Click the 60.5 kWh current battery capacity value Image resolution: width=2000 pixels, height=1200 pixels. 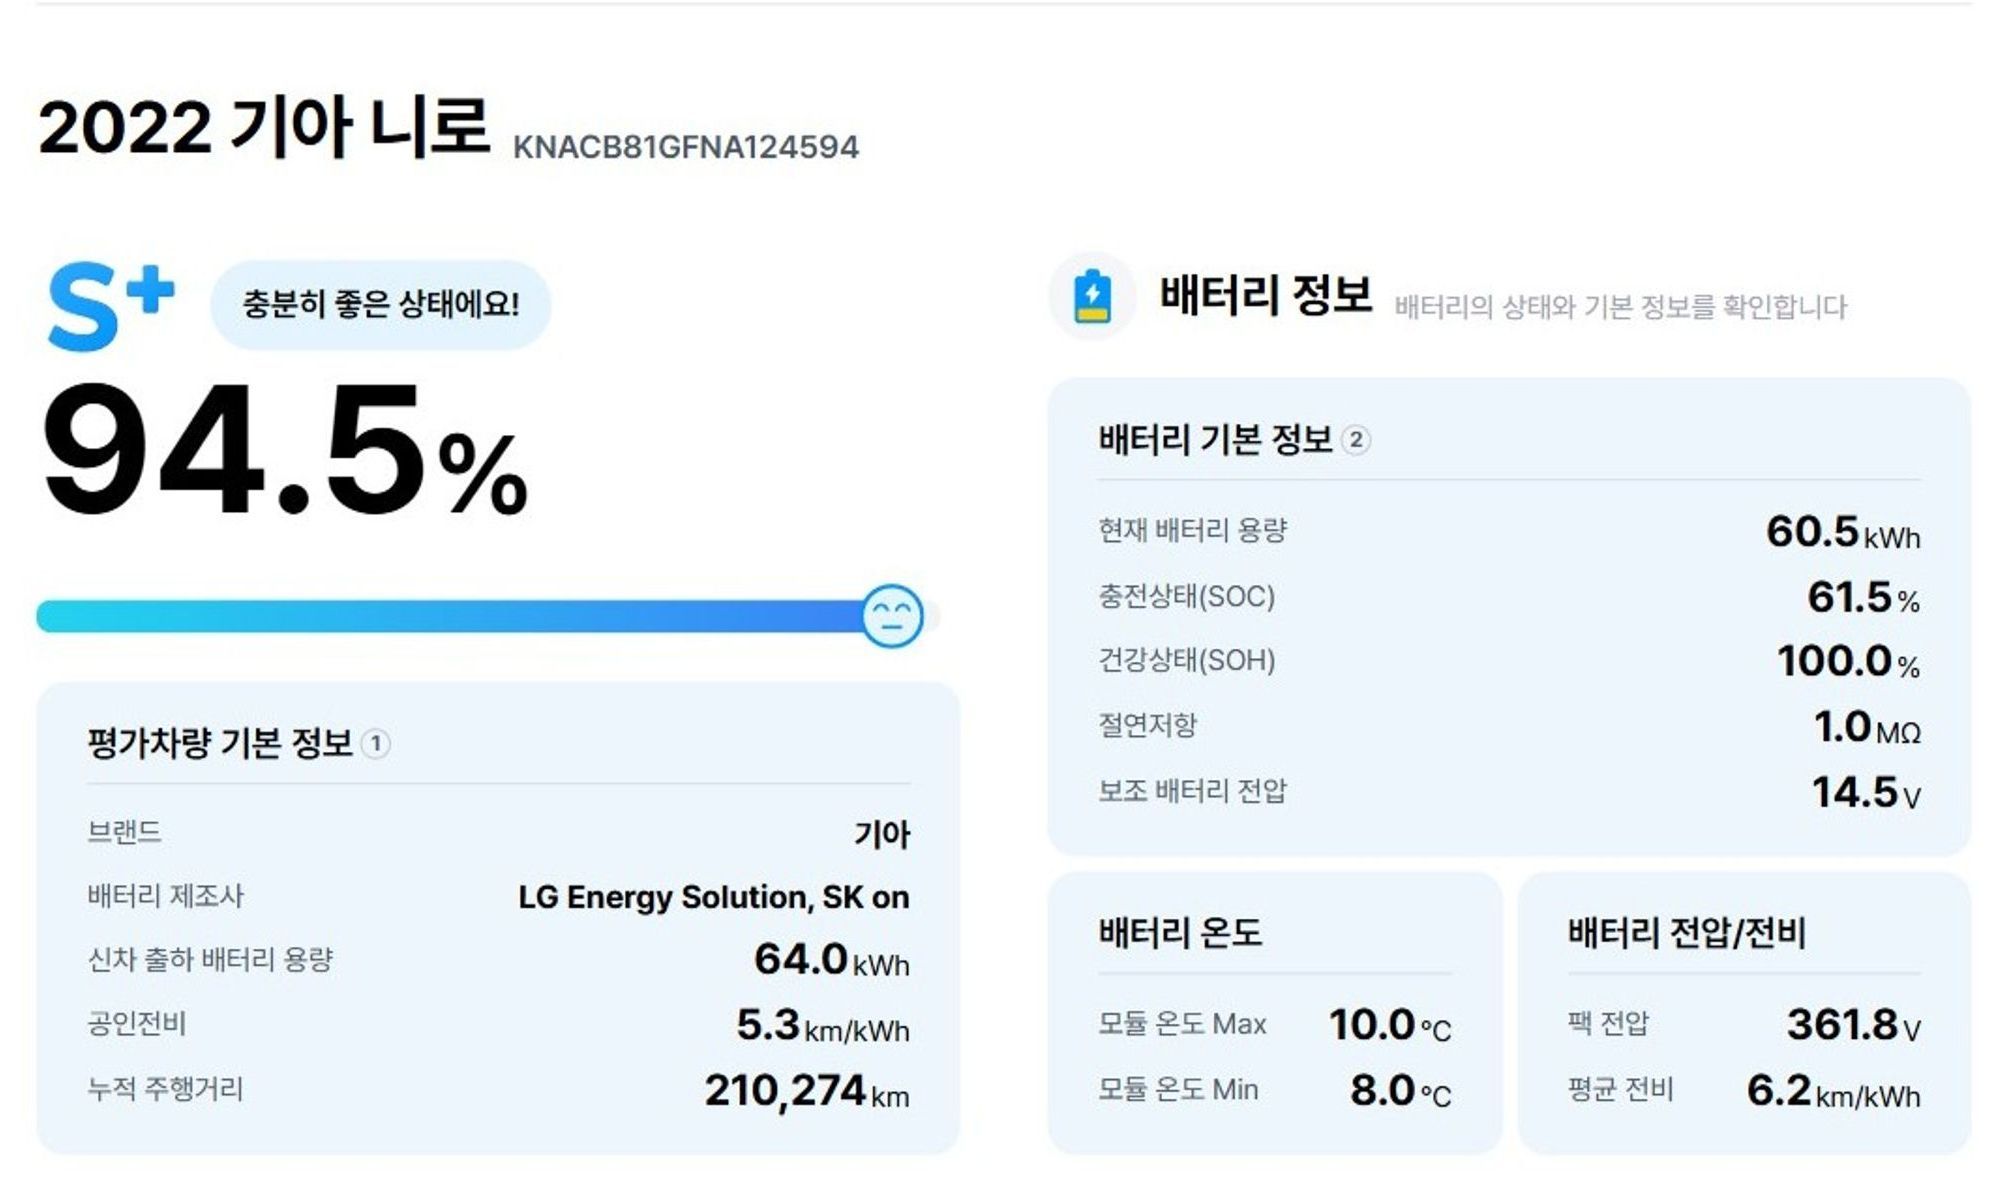point(1842,532)
